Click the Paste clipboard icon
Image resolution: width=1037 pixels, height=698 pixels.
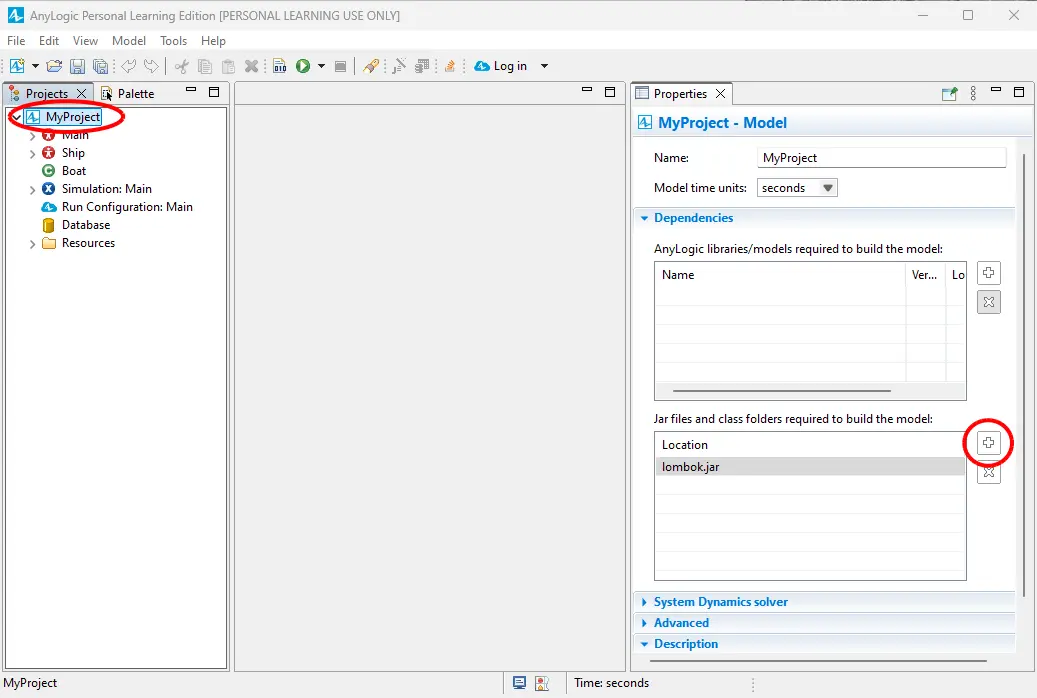[x=228, y=66]
